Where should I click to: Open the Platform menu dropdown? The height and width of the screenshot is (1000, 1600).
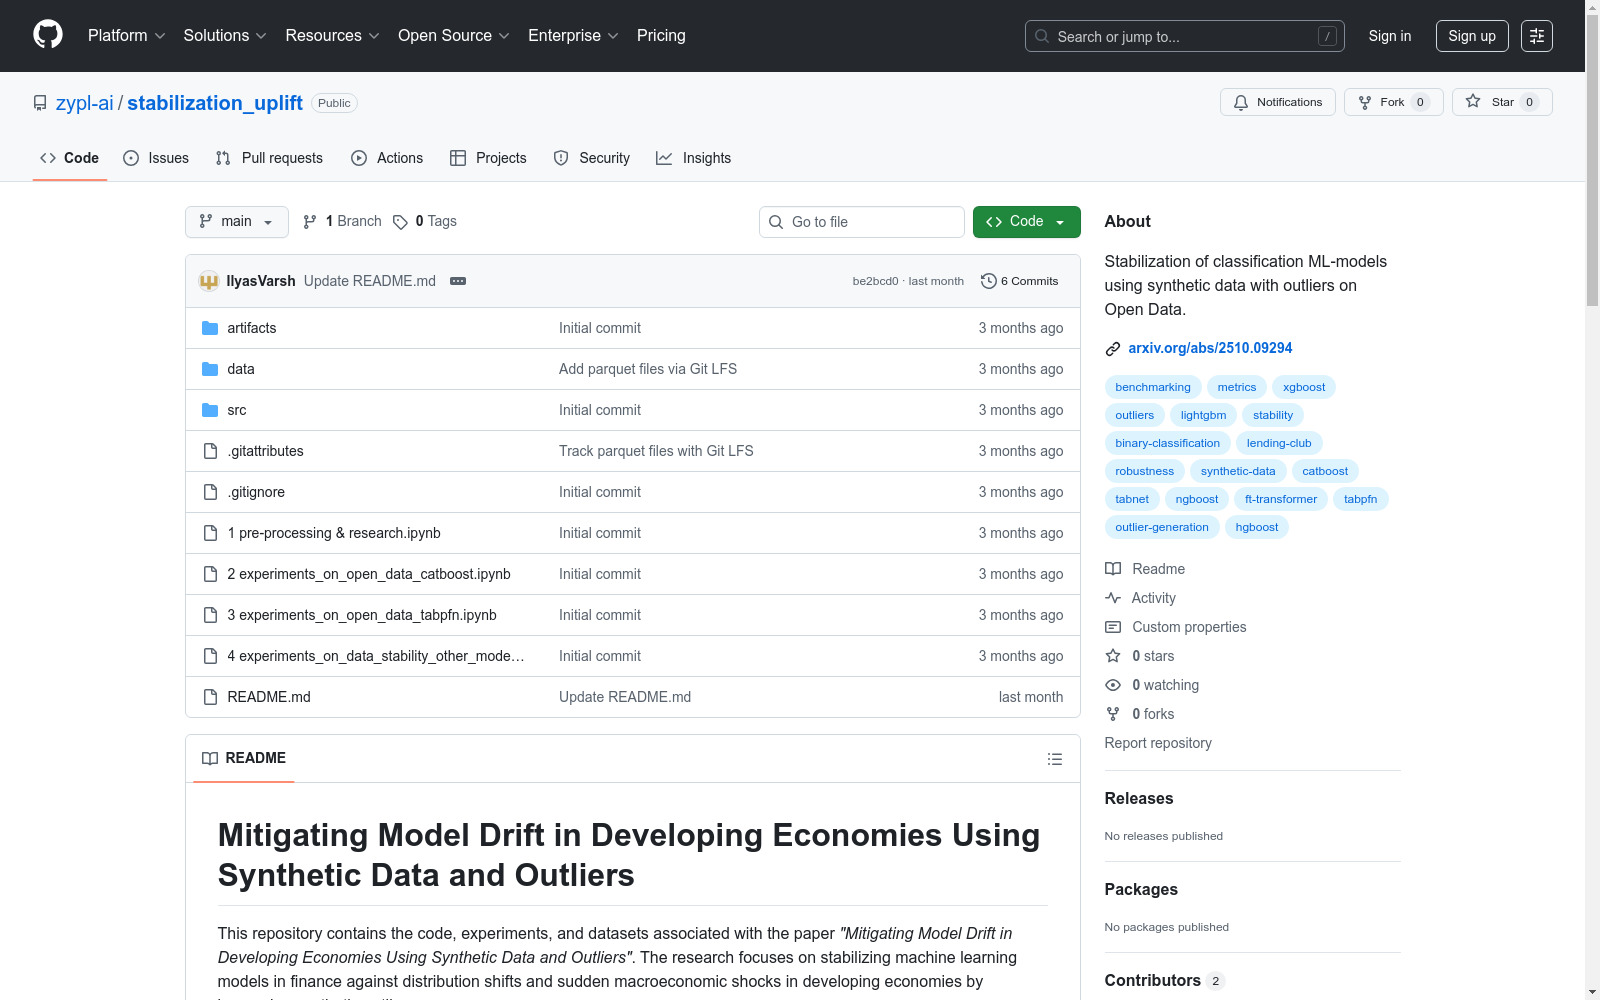pyautogui.click(x=126, y=35)
